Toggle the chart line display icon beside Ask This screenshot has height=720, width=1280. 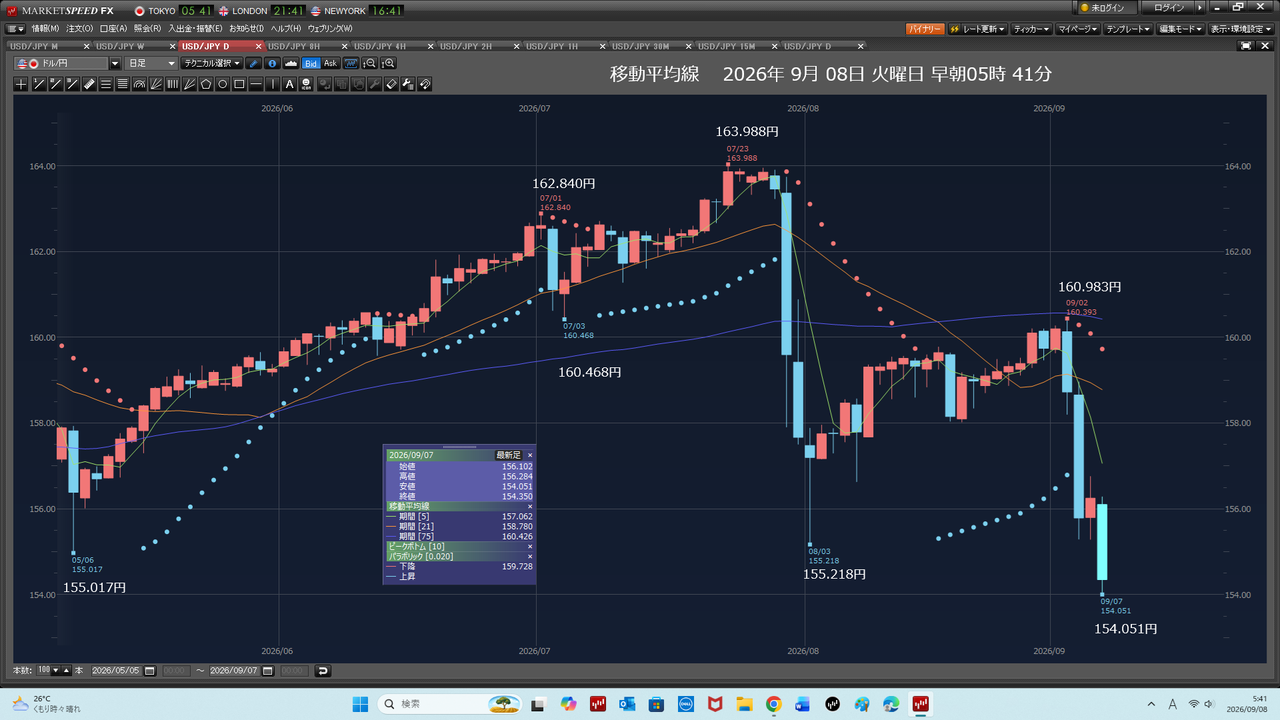tap(352, 63)
